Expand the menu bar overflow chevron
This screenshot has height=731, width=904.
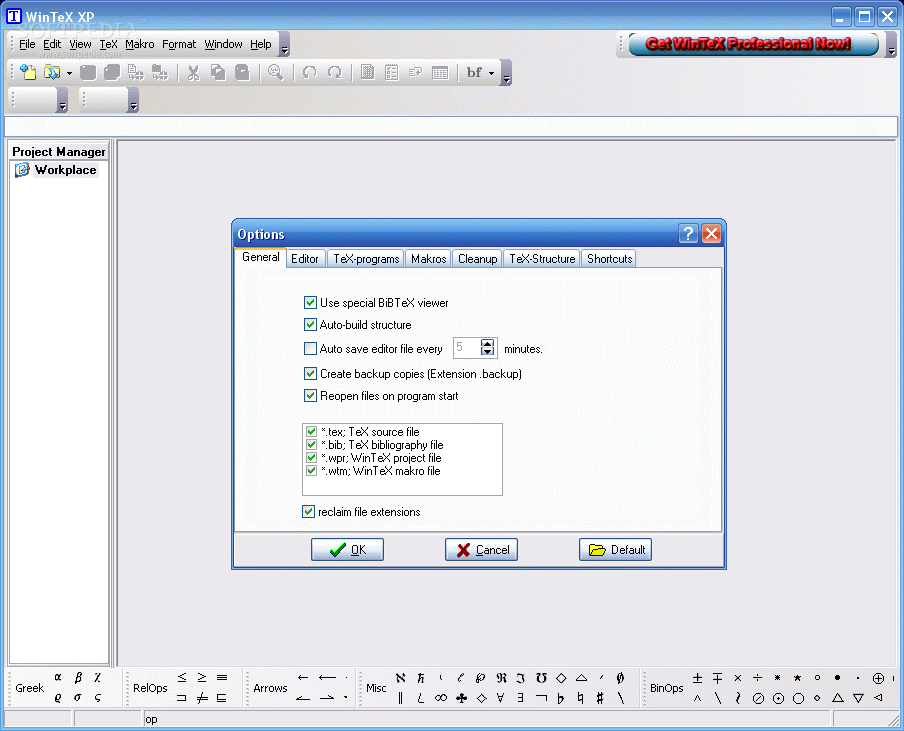[x=284, y=45]
